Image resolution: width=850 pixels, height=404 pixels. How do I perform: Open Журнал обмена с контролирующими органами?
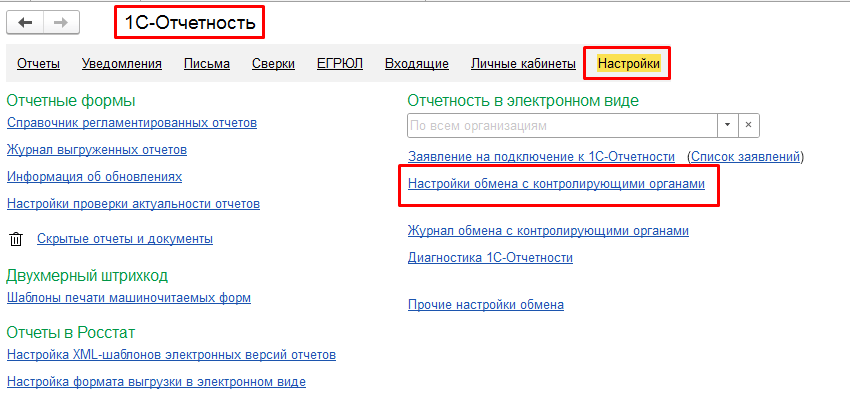coord(548,232)
